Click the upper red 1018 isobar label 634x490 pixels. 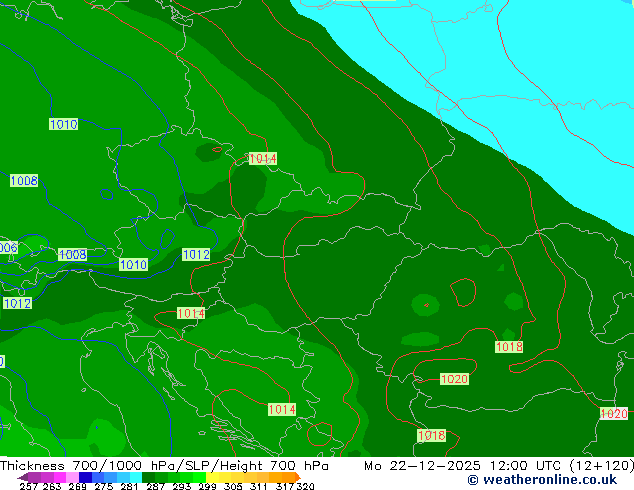[x=509, y=347]
